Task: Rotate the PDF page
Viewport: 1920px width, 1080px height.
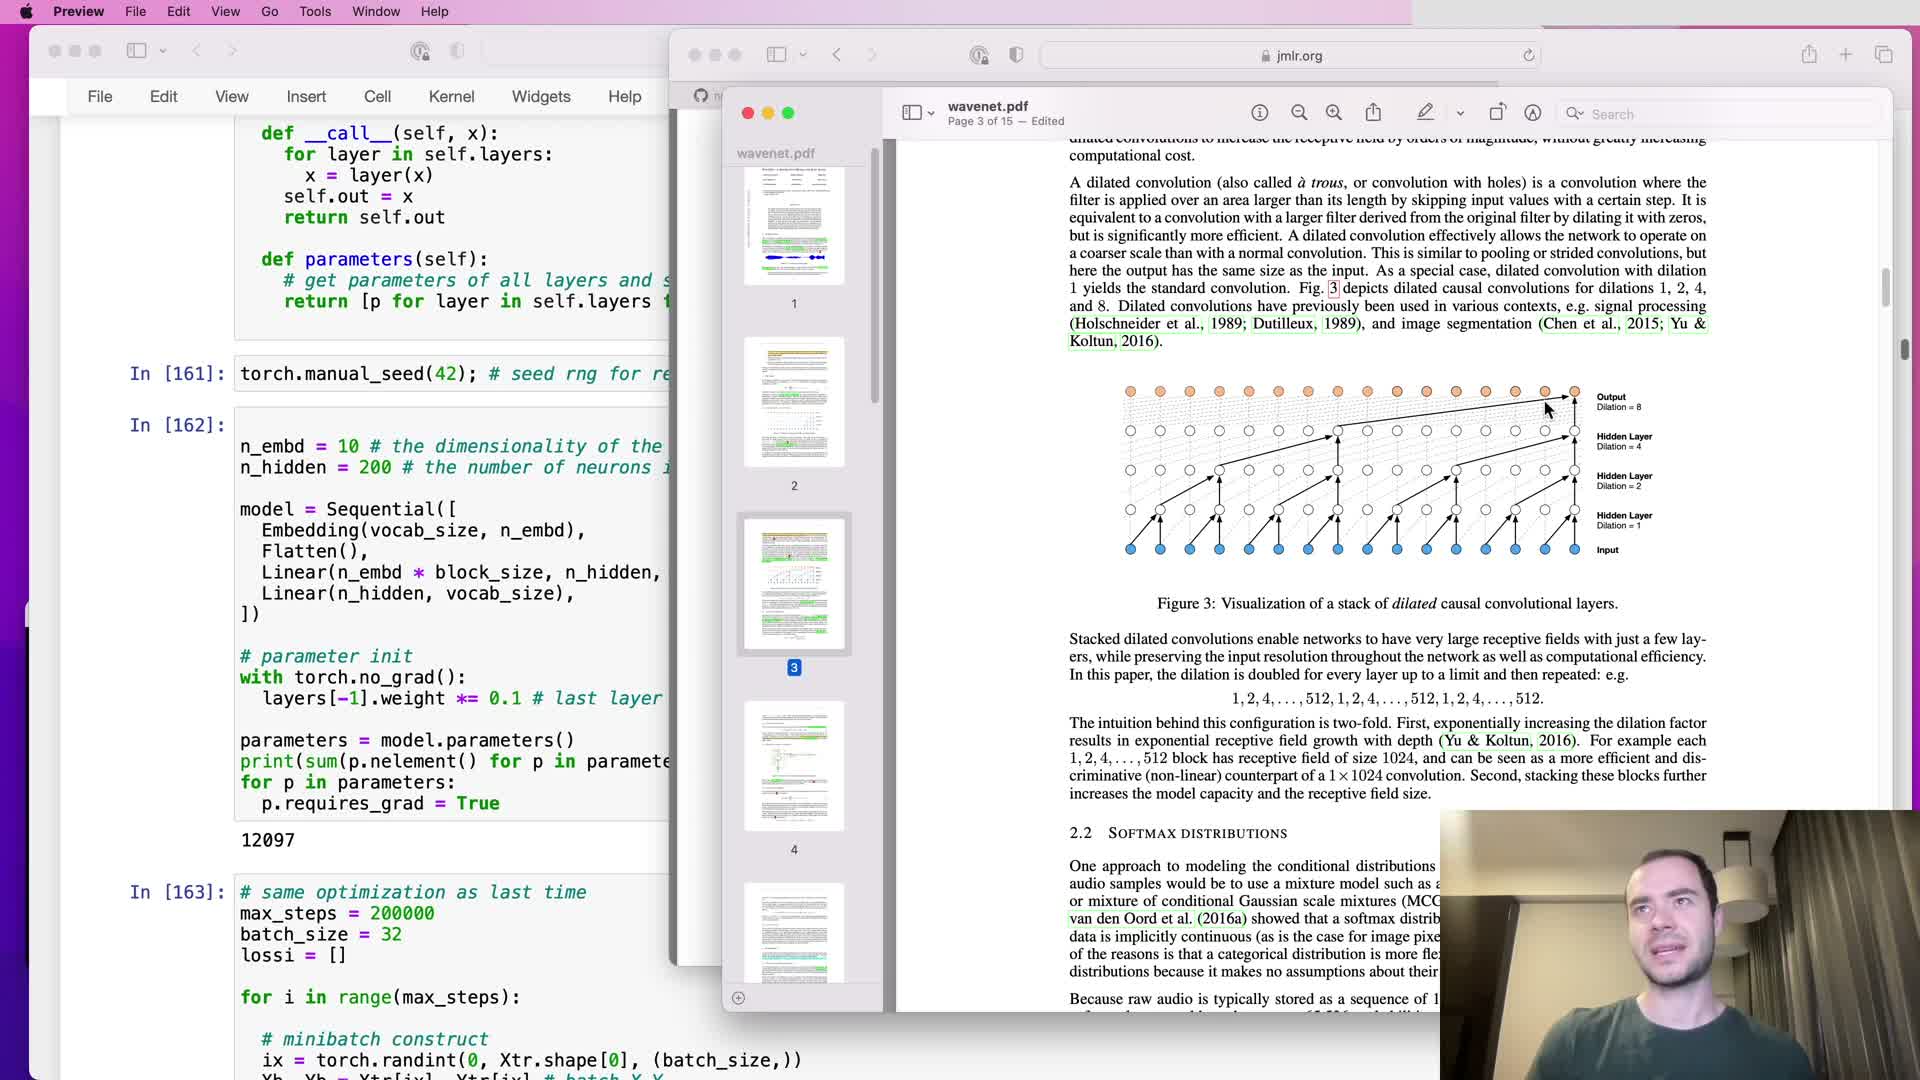Action: tap(1497, 113)
